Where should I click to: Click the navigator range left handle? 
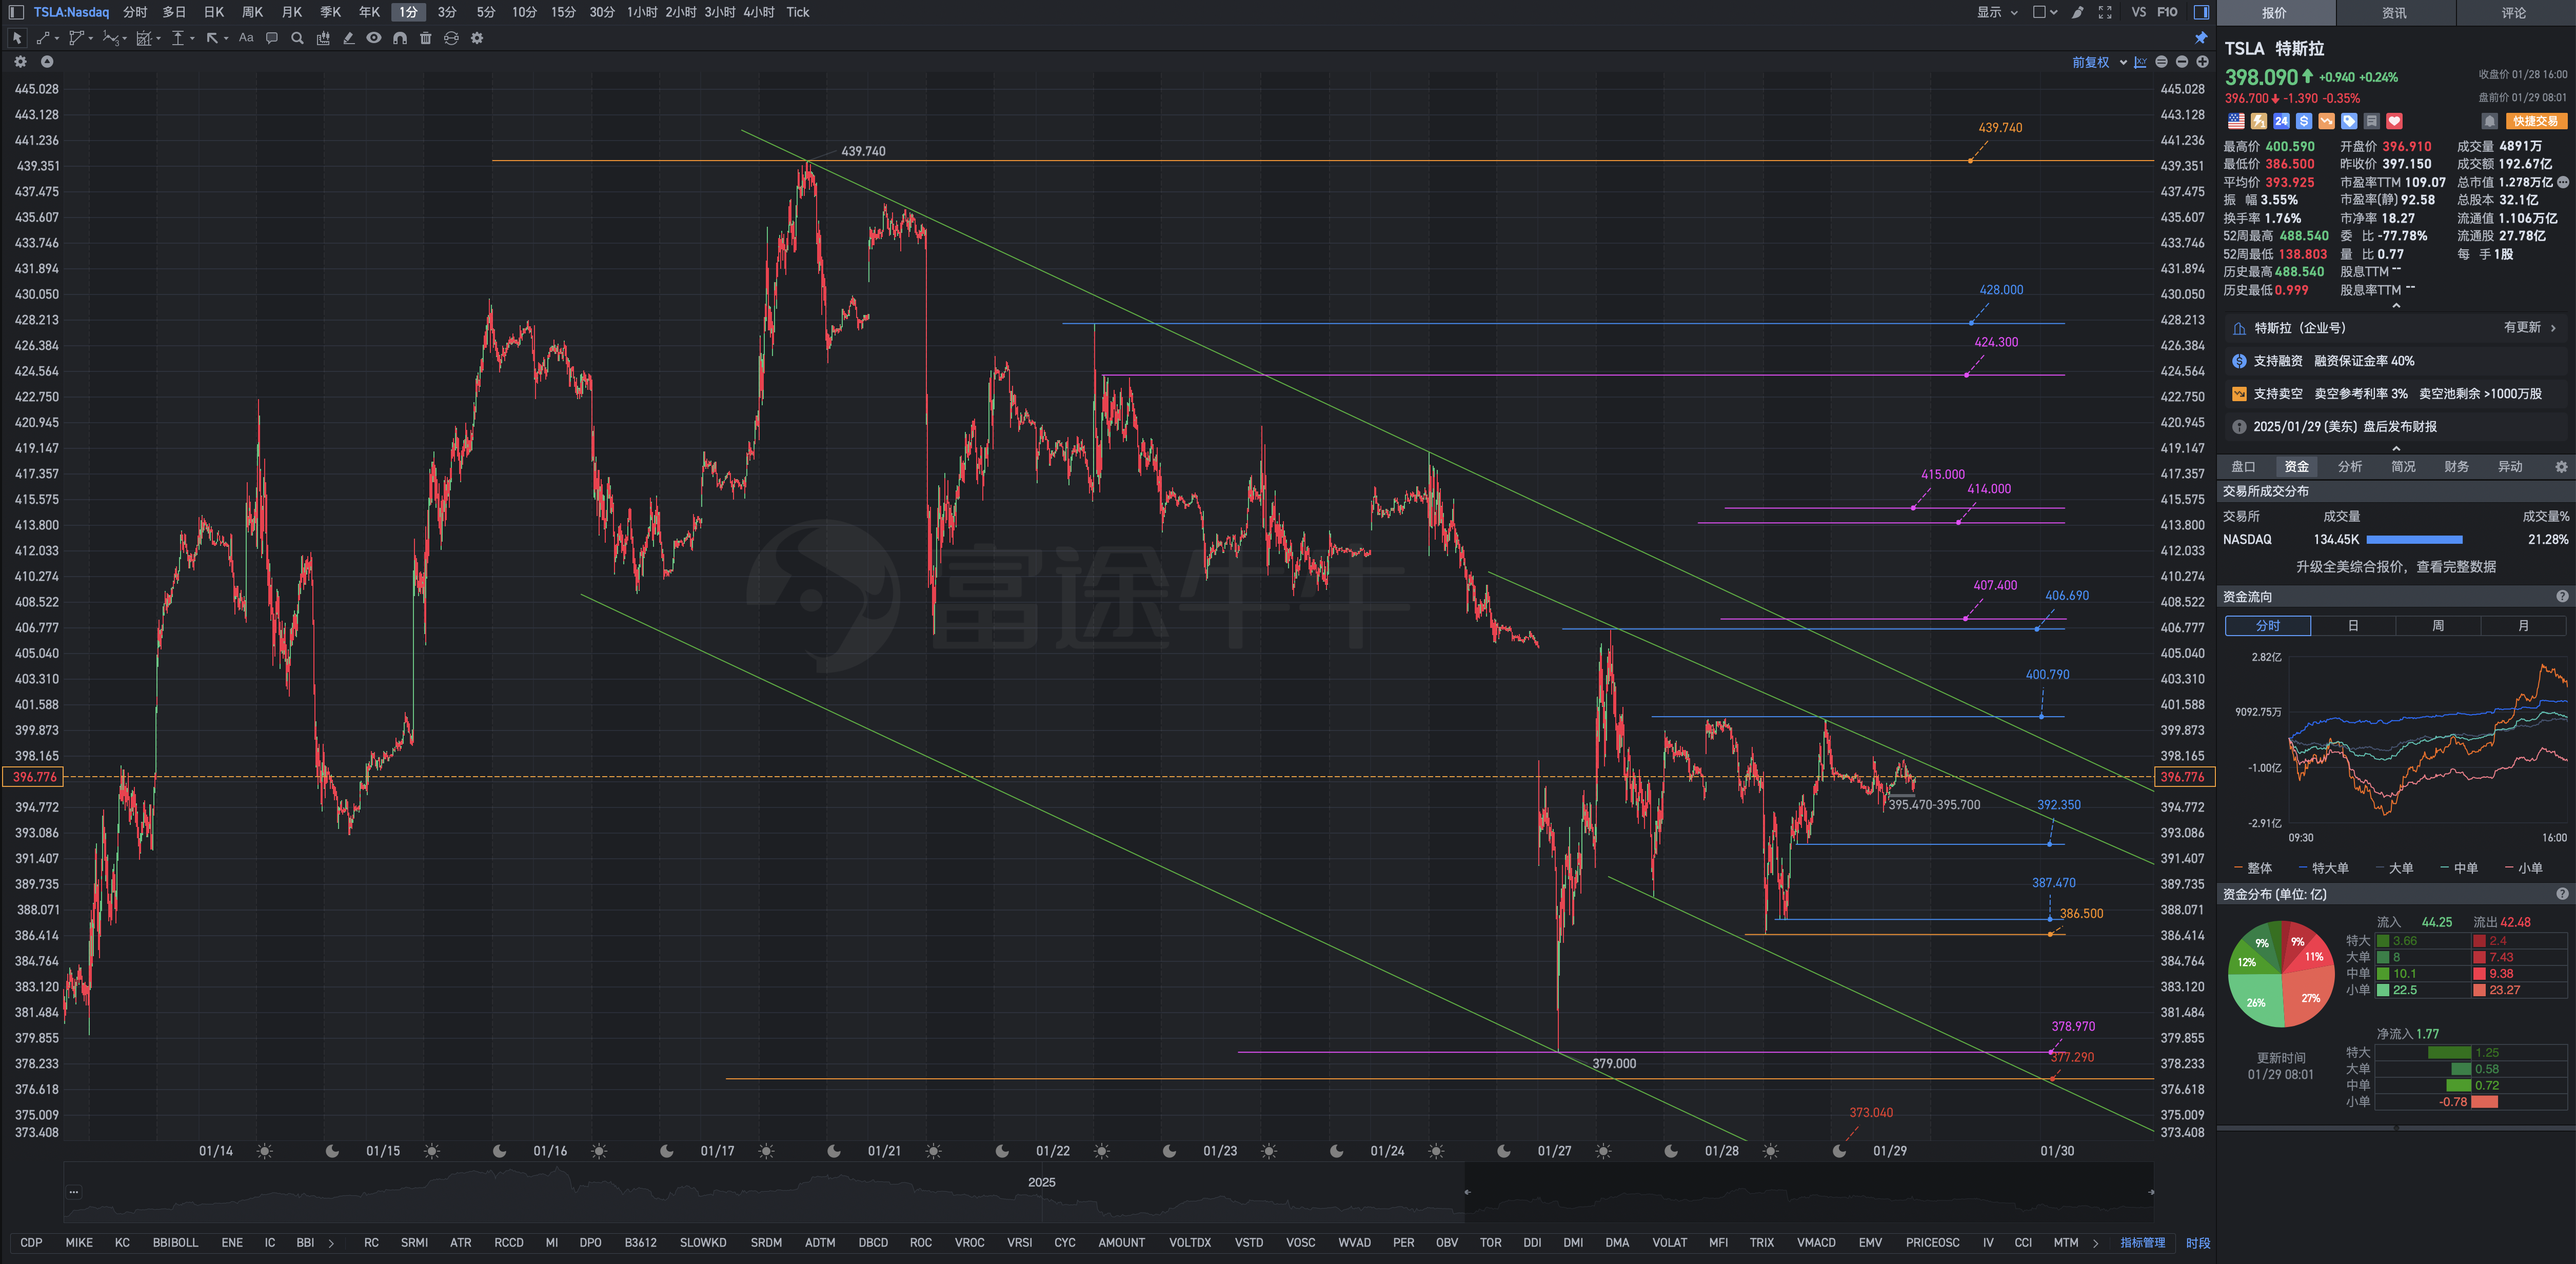(1467, 1192)
